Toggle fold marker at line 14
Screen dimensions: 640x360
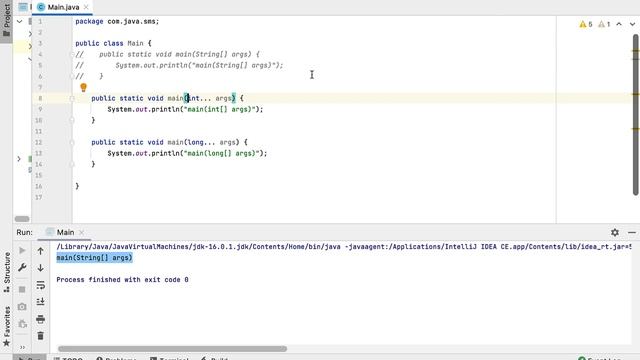tap(72, 164)
